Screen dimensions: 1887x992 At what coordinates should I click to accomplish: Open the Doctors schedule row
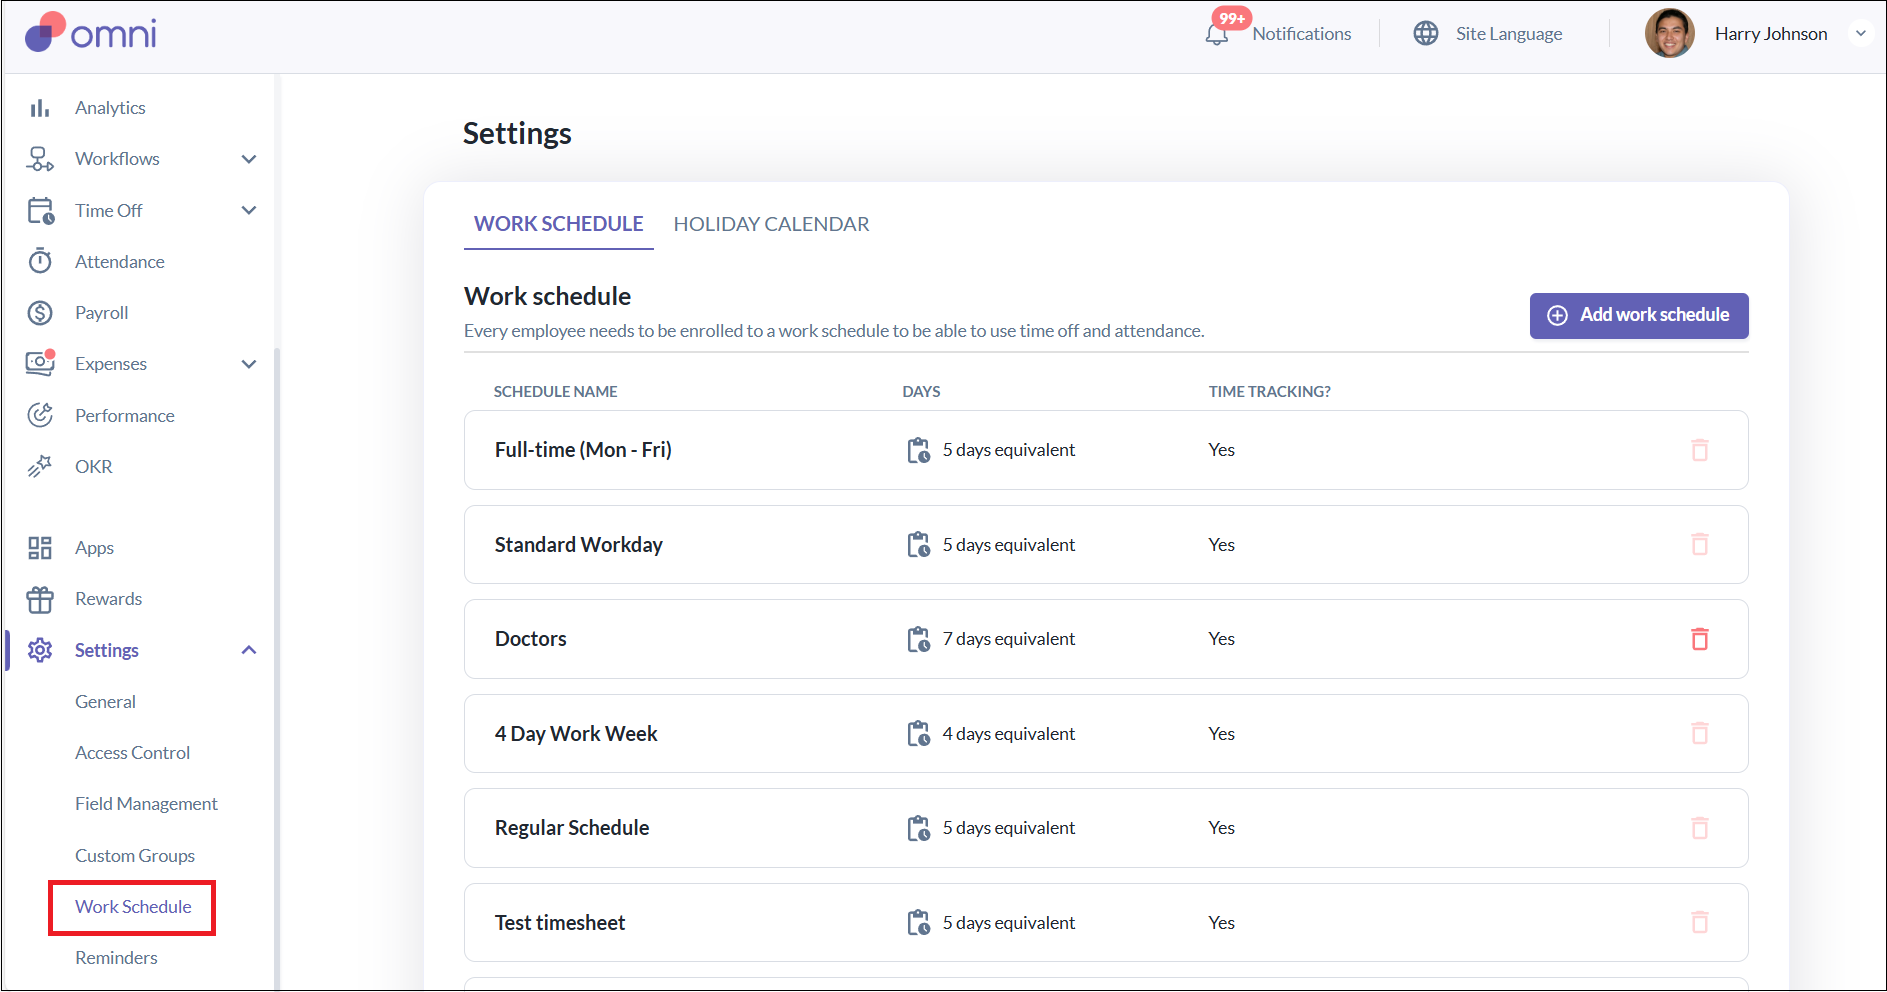(x=1106, y=639)
